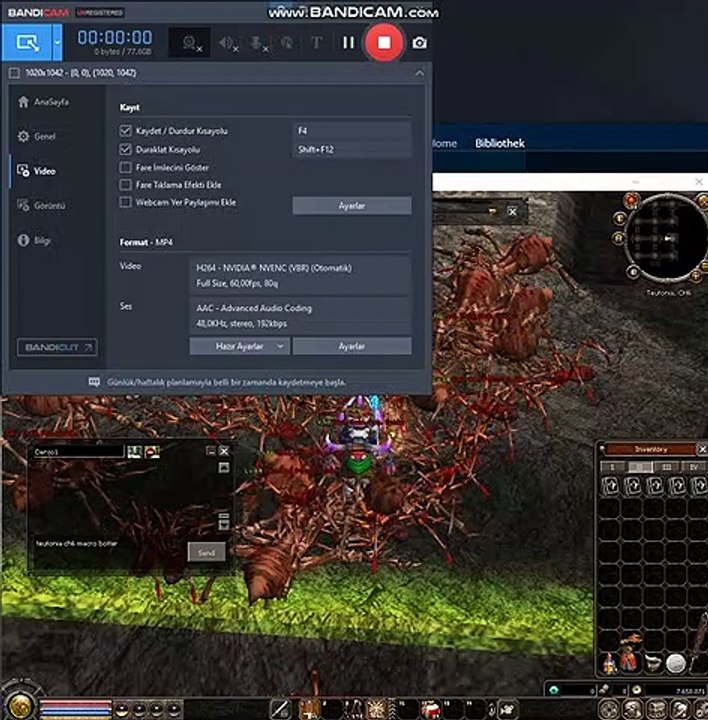Uncheck Kaydet / Durdur Kısayolu checkbox
The image size is (708, 720).
pyautogui.click(x=125, y=131)
